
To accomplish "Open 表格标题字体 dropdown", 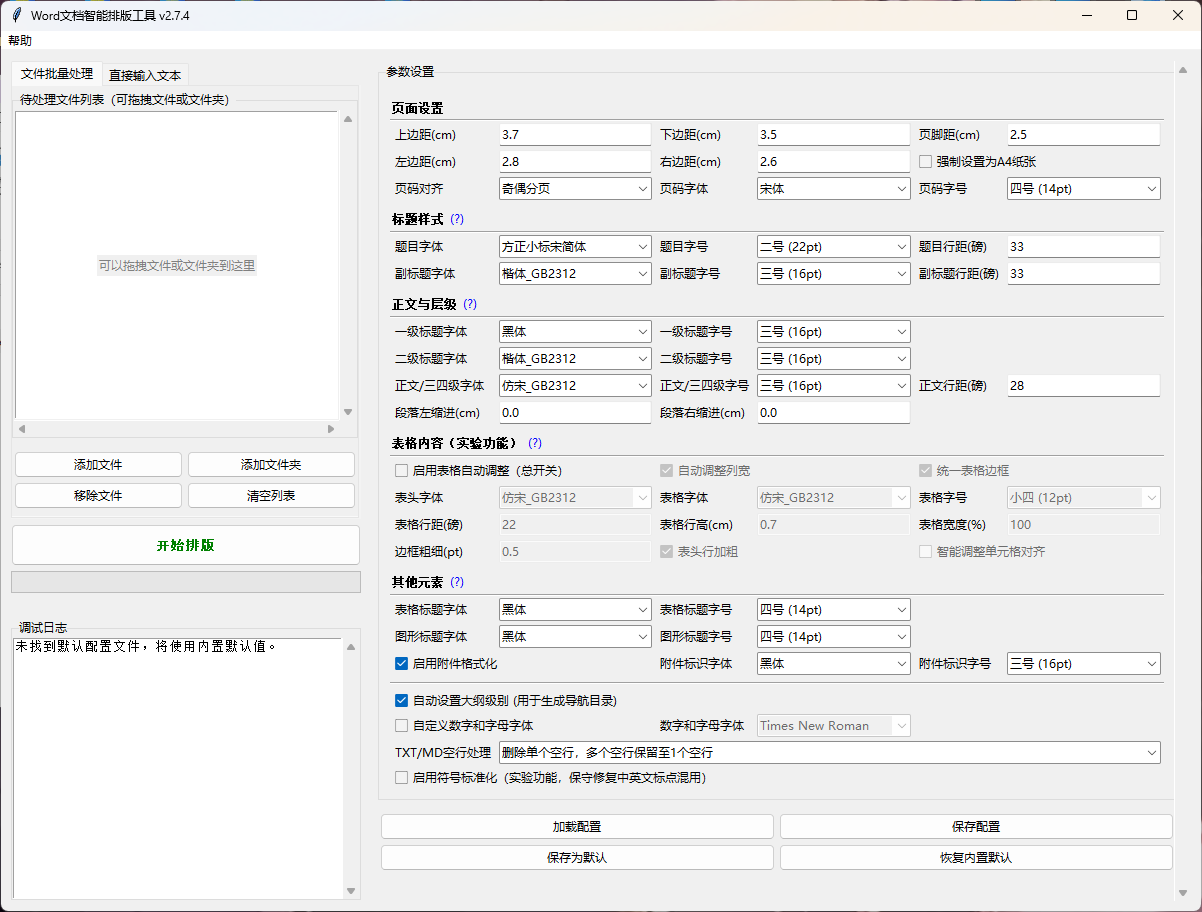I will coord(575,609).
